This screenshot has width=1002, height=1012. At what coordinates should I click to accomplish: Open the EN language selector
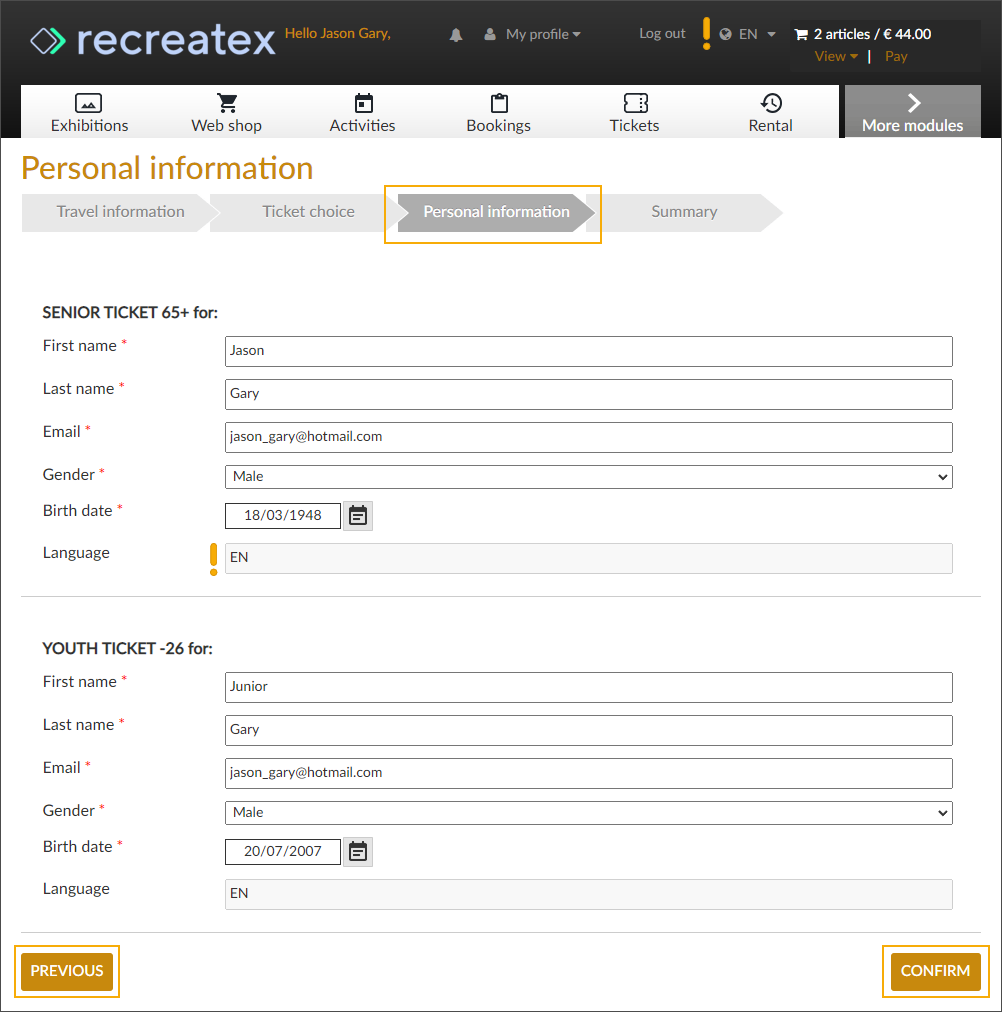coord(749,34)
